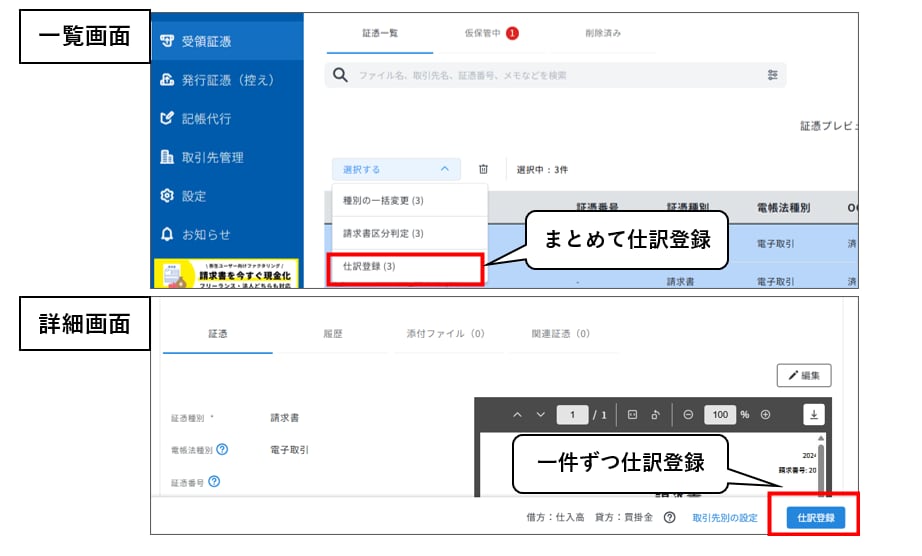This screenshot has width=922, height=556.
Task: Zoom out the PDF preview
Action: point(689,414)
